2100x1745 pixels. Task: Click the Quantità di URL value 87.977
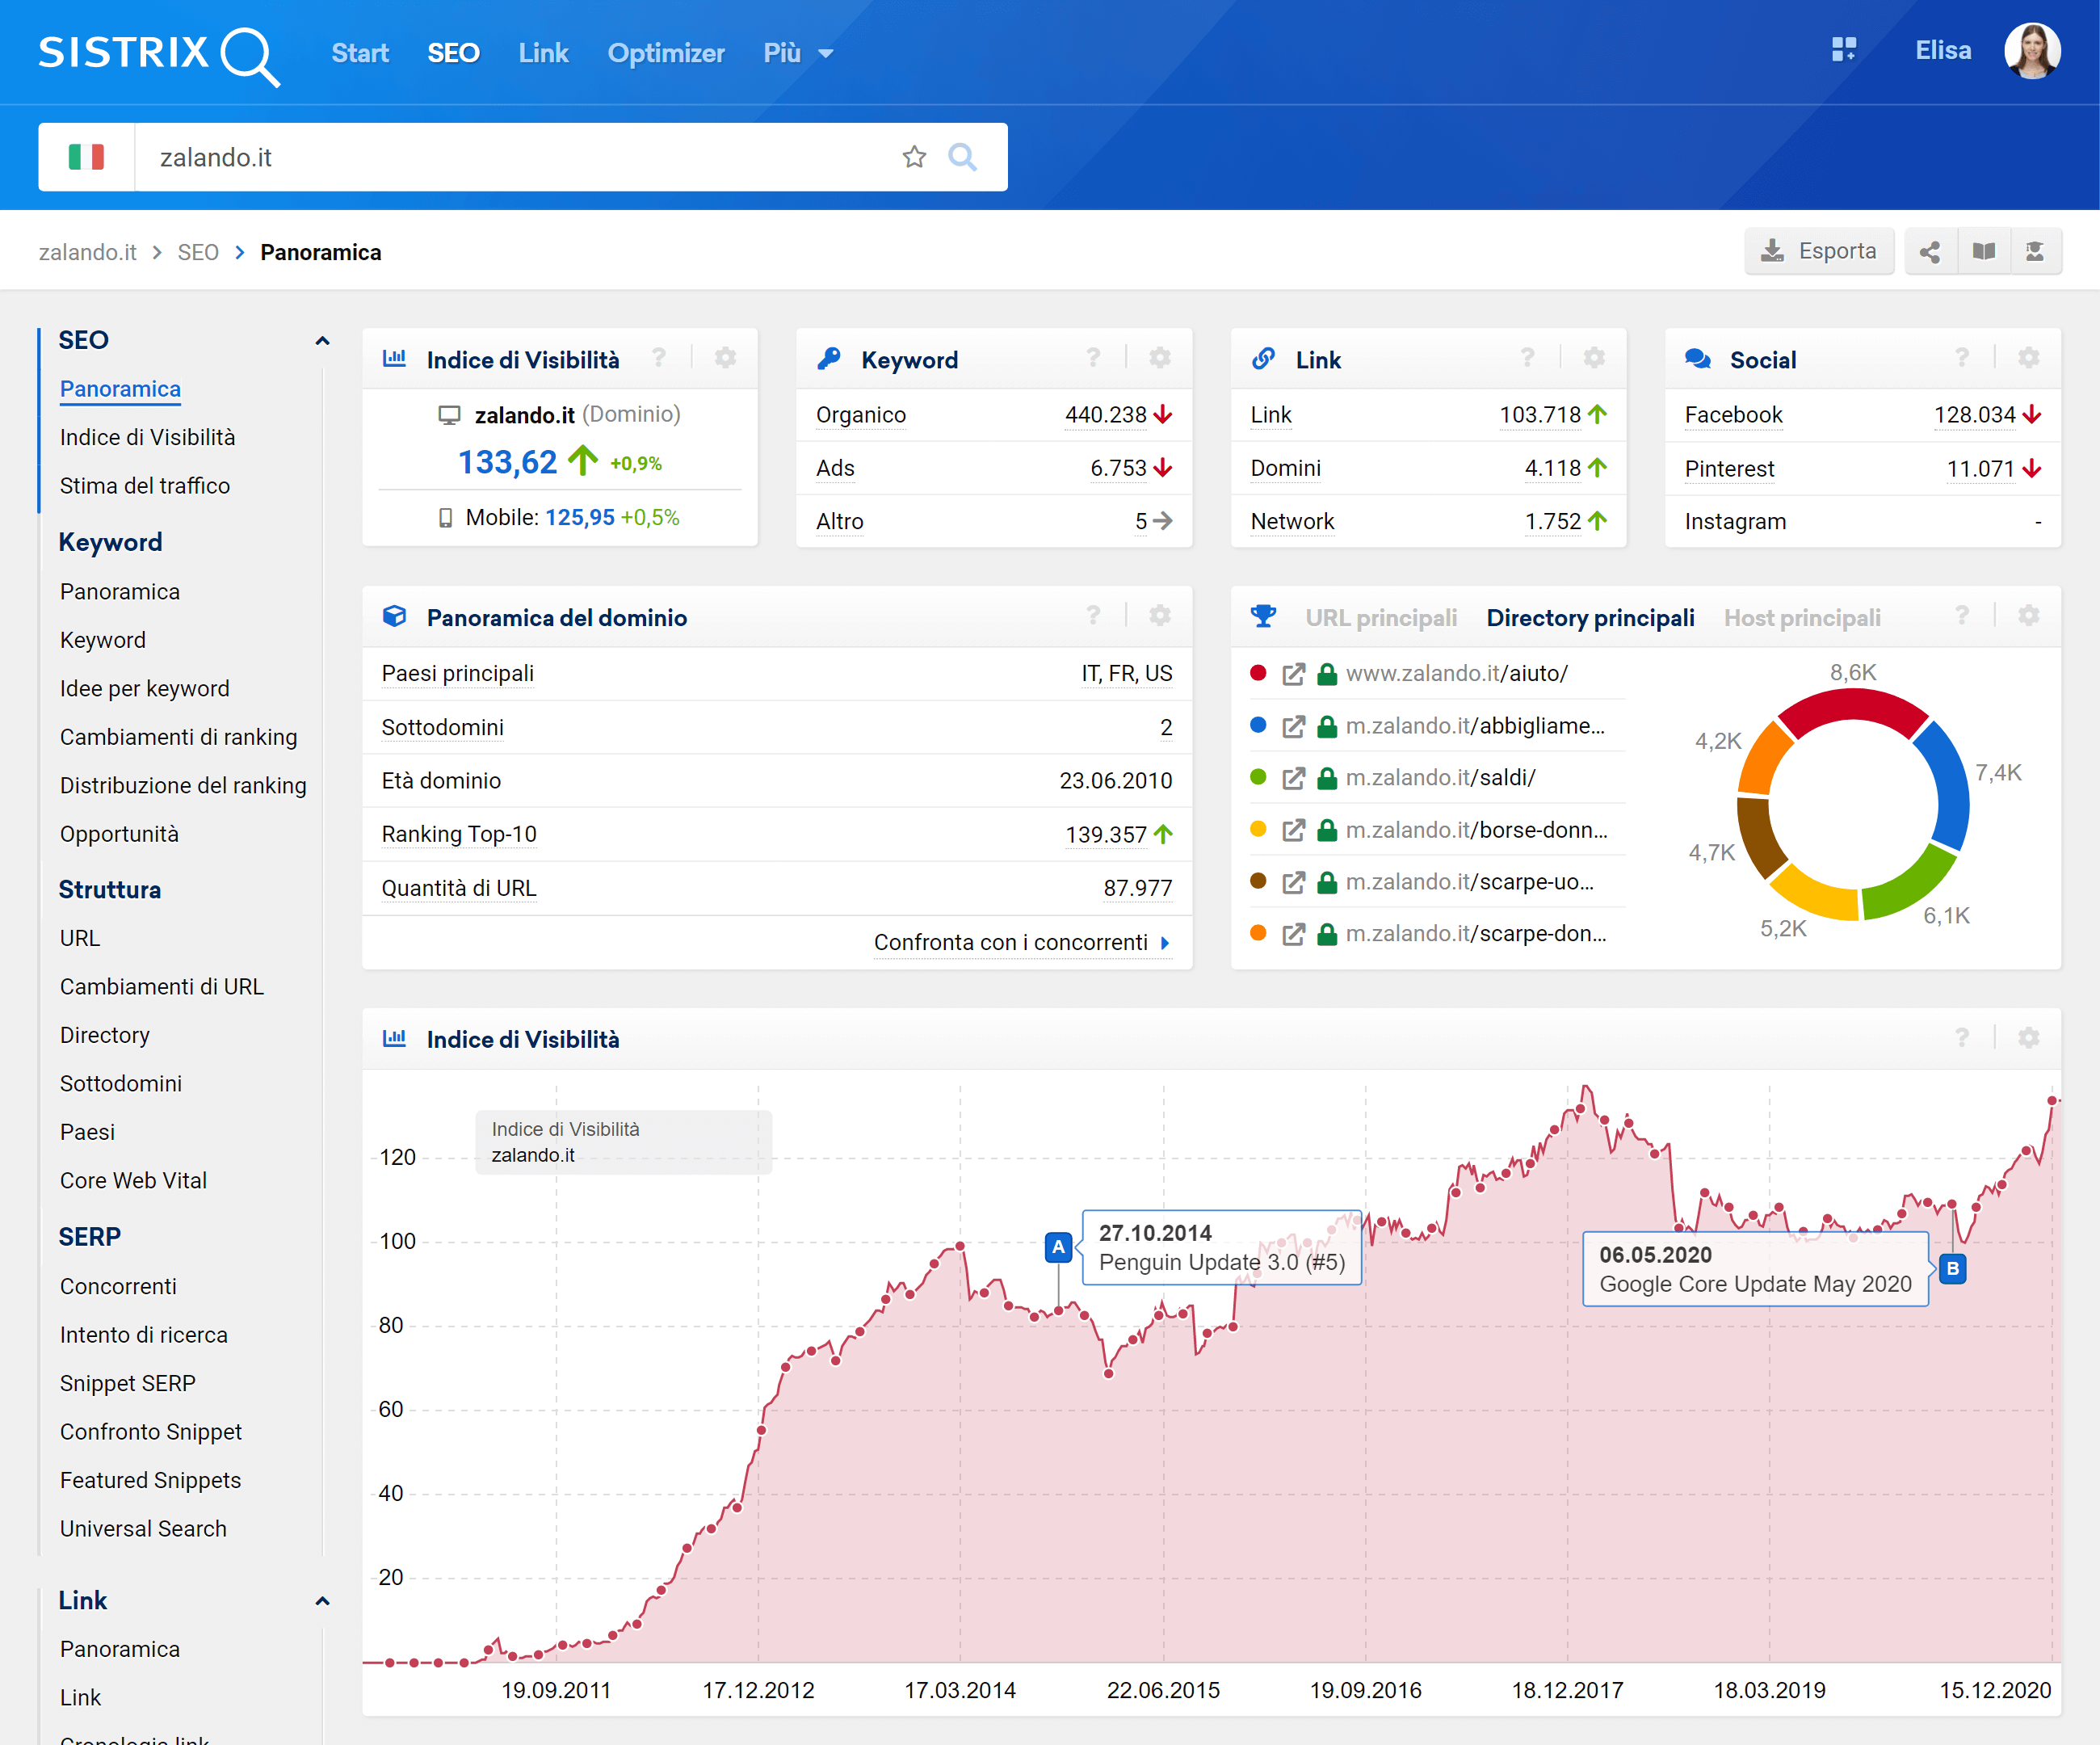(1137, 888)
